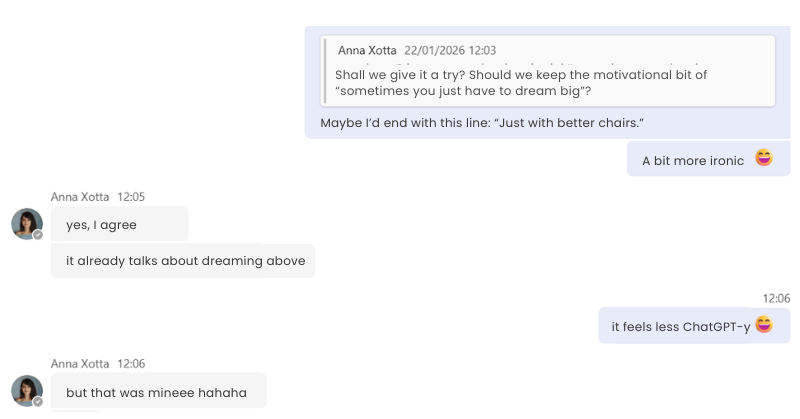
Task: Click the emoji after "A bit more ironic"
Action: pos(764,158)
